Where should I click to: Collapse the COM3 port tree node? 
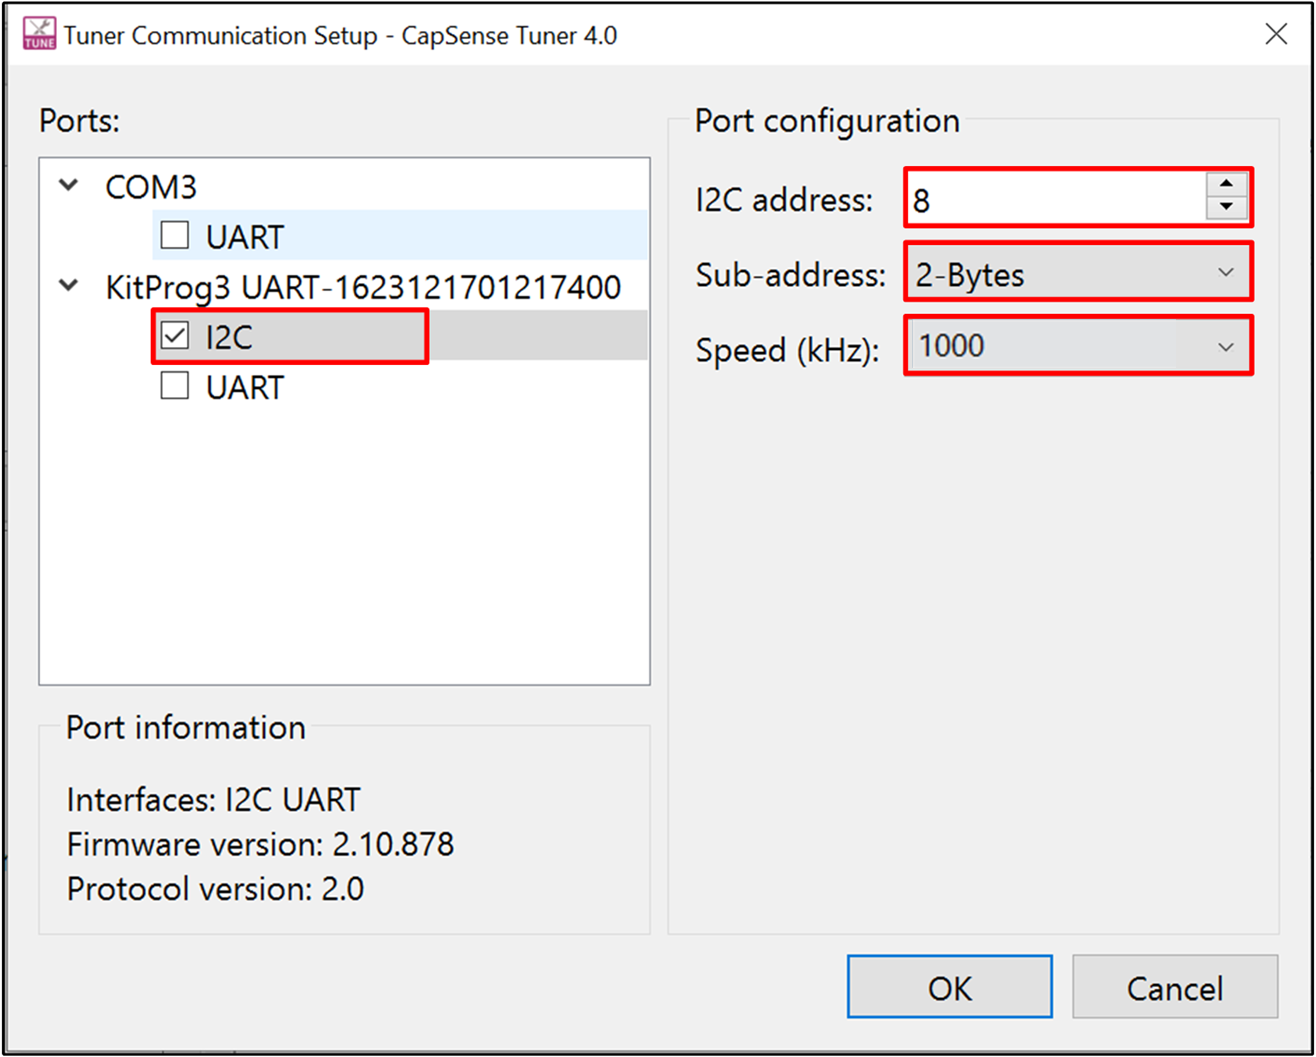point(69,186)
